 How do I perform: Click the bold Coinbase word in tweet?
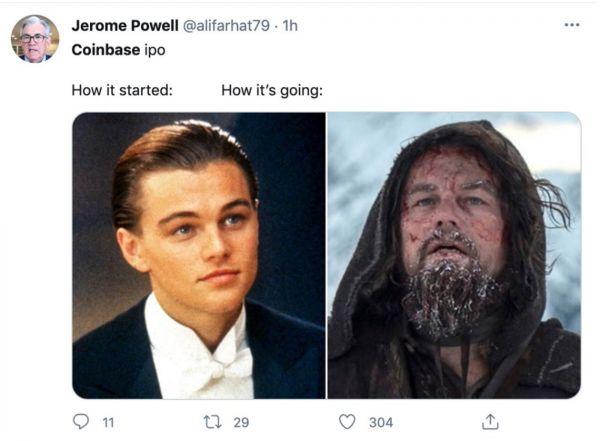point(103,50)
